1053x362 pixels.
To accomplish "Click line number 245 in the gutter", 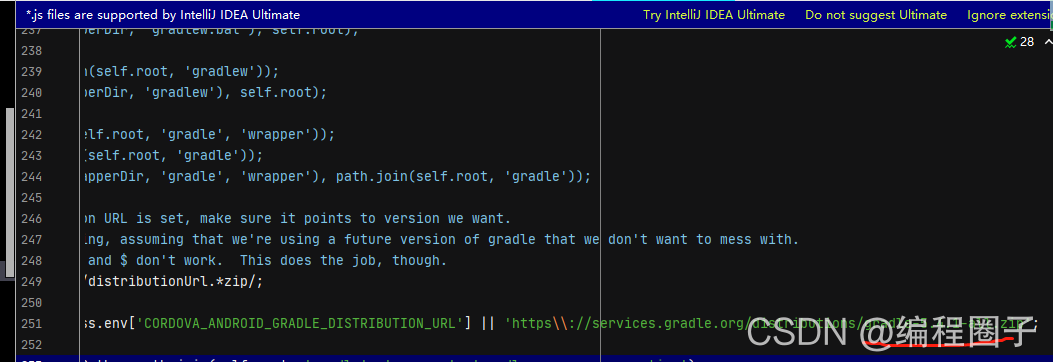I will (x=32, y=197).
